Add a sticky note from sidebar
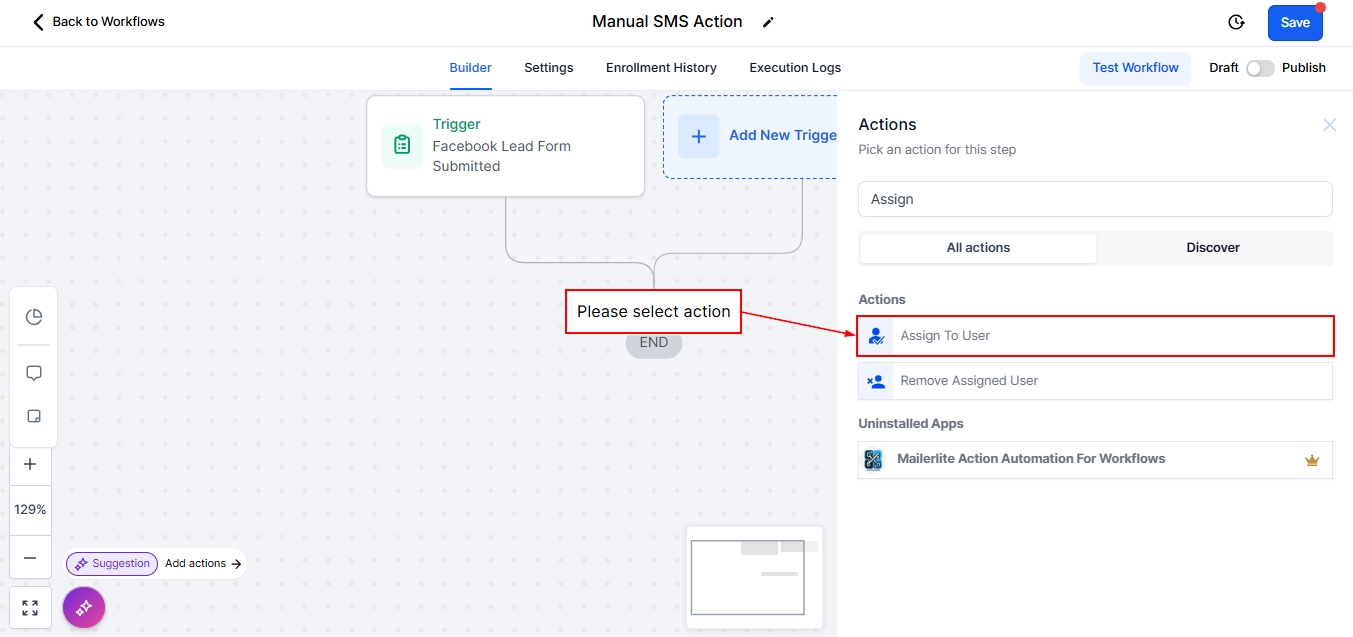 (x=34, y=416)
